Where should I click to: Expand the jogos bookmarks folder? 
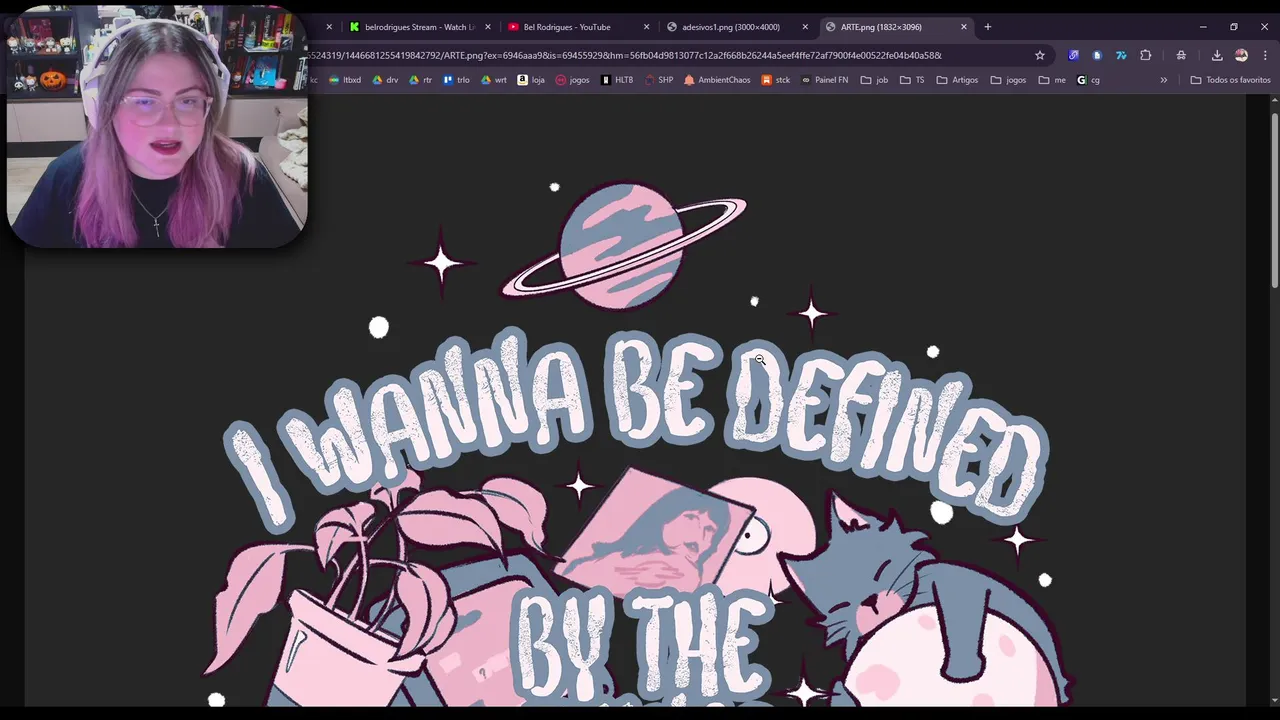click(x=1008, y=80)
